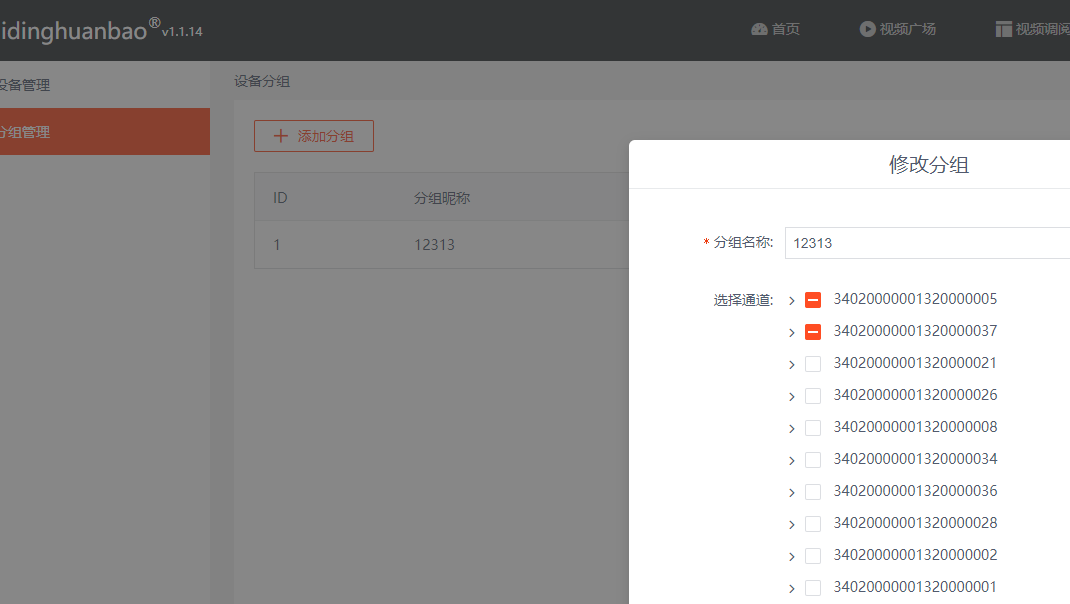The image size is (1070, 604).
Task: Select channel label 34020000001320000002
Action: pos(915,555)
